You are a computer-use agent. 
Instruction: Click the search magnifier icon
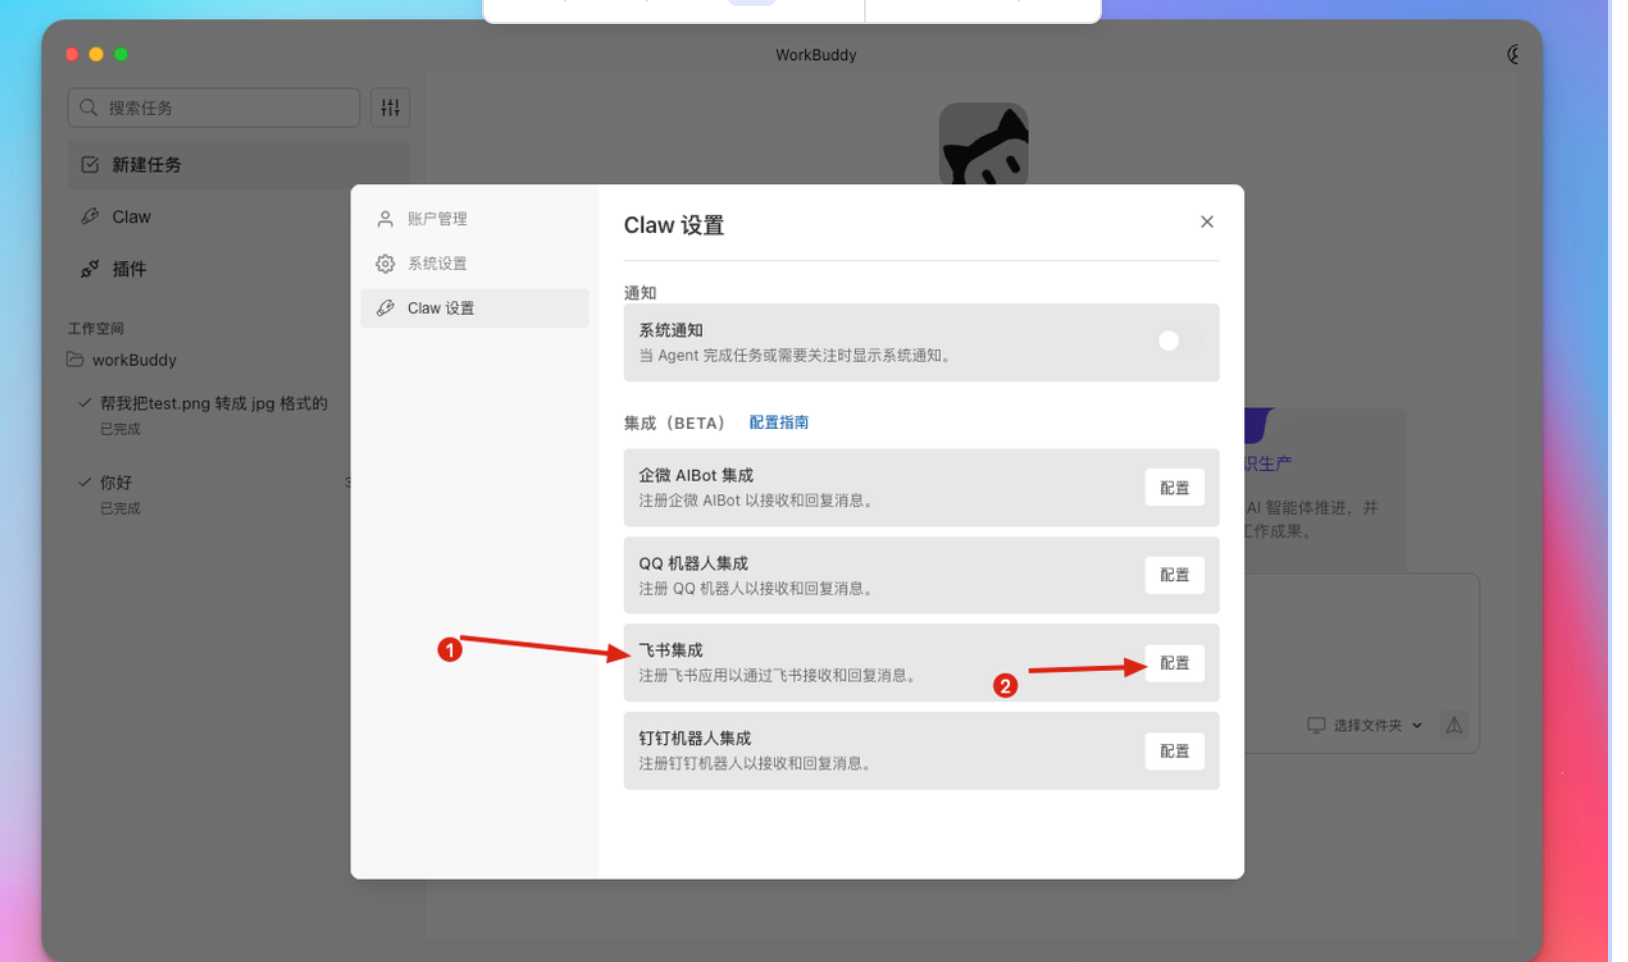(89, 108)
